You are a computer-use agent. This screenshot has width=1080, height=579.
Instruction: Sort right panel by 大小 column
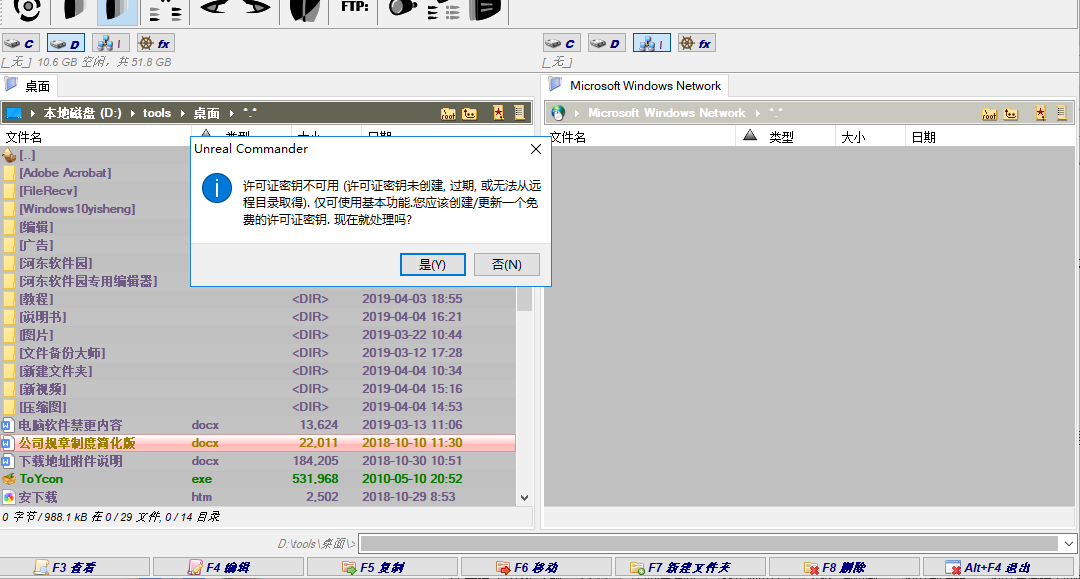pyautogui.click(x=870, y=137)
